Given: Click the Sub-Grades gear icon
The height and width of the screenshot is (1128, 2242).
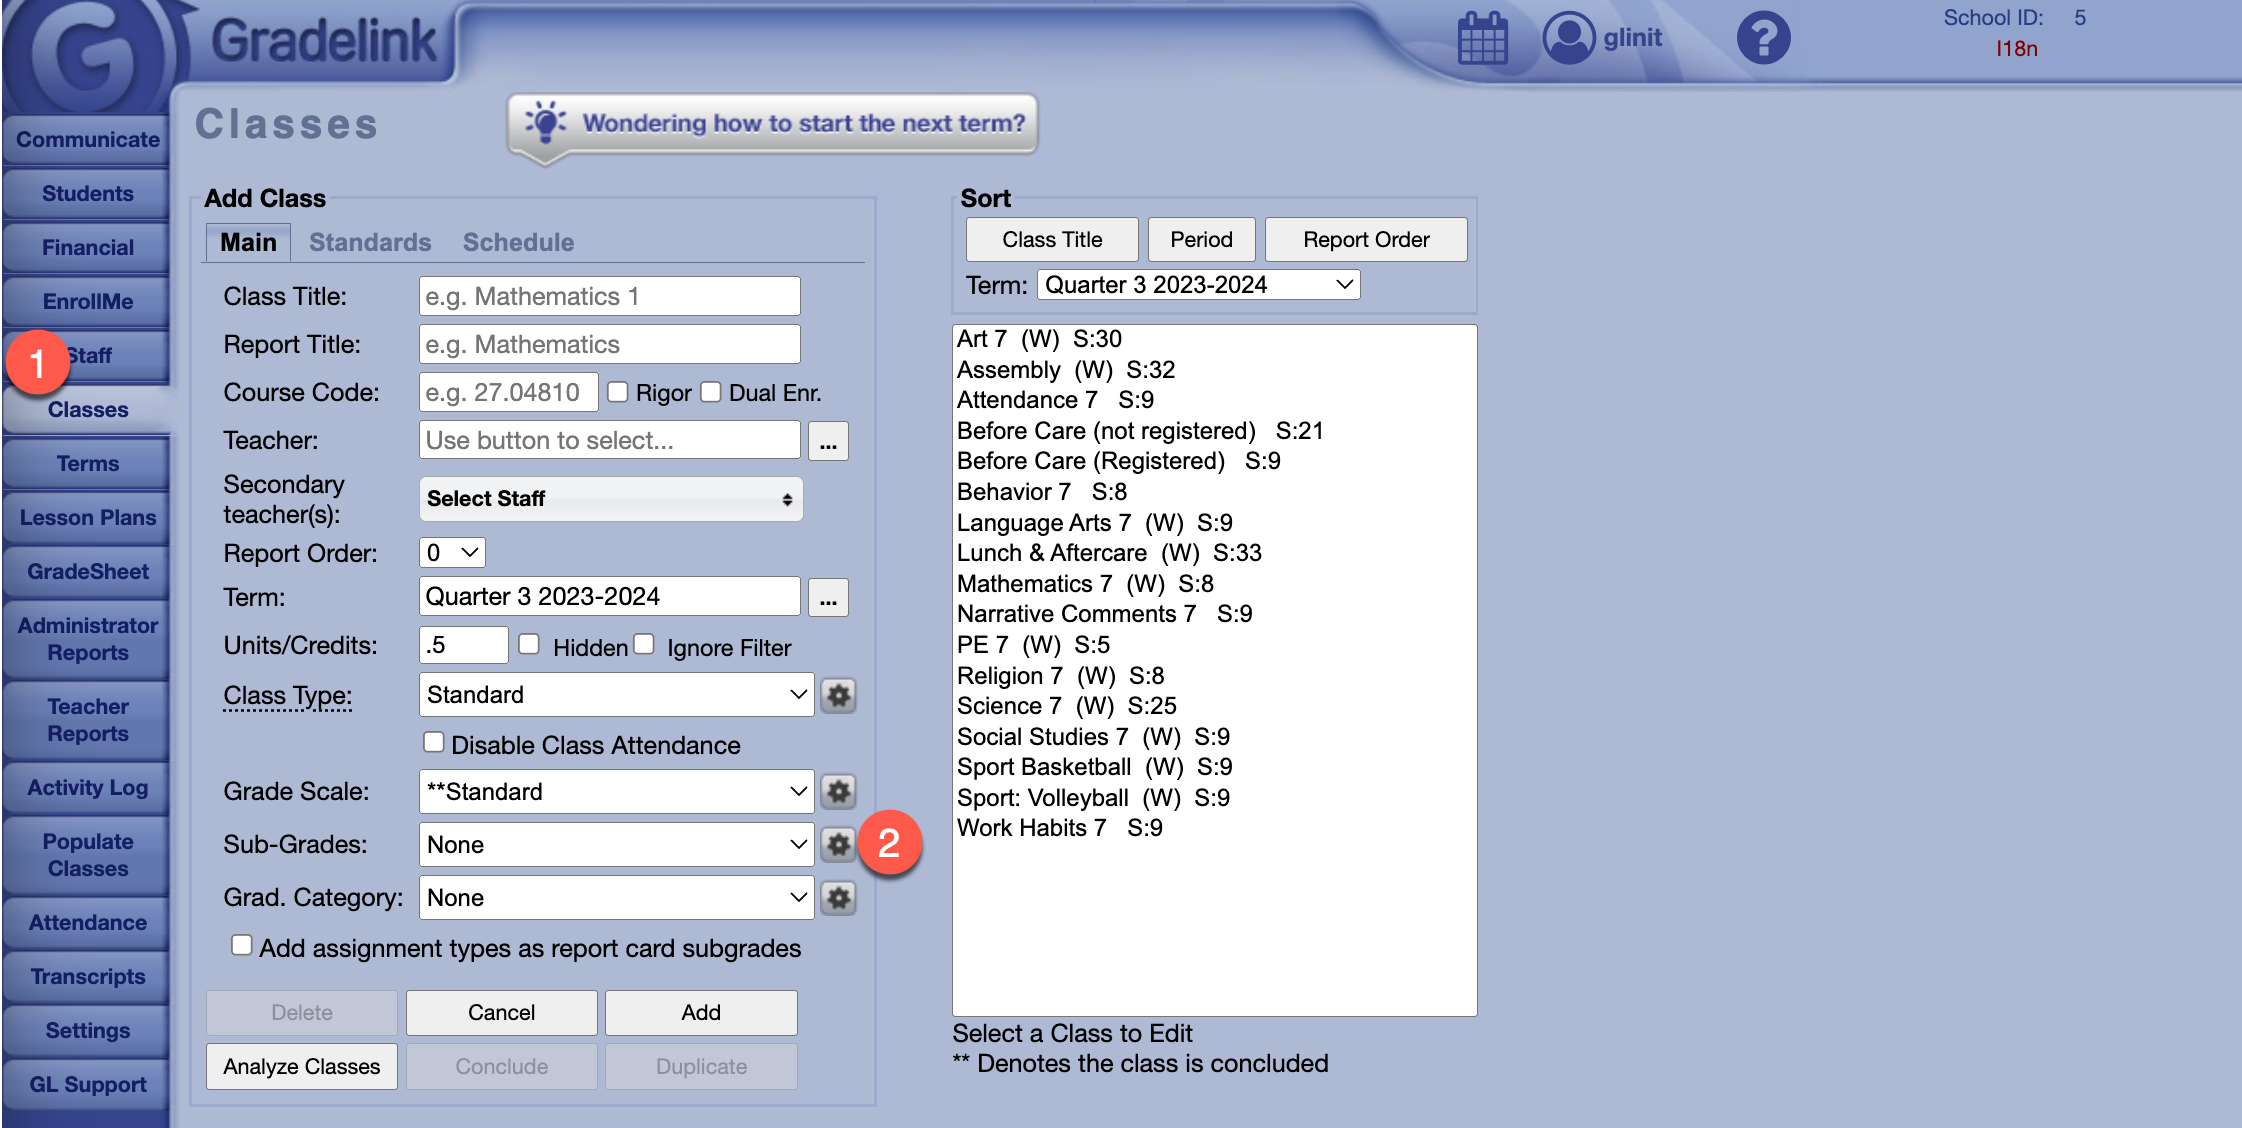Looking at the screenshot, I should click(838, 845).
